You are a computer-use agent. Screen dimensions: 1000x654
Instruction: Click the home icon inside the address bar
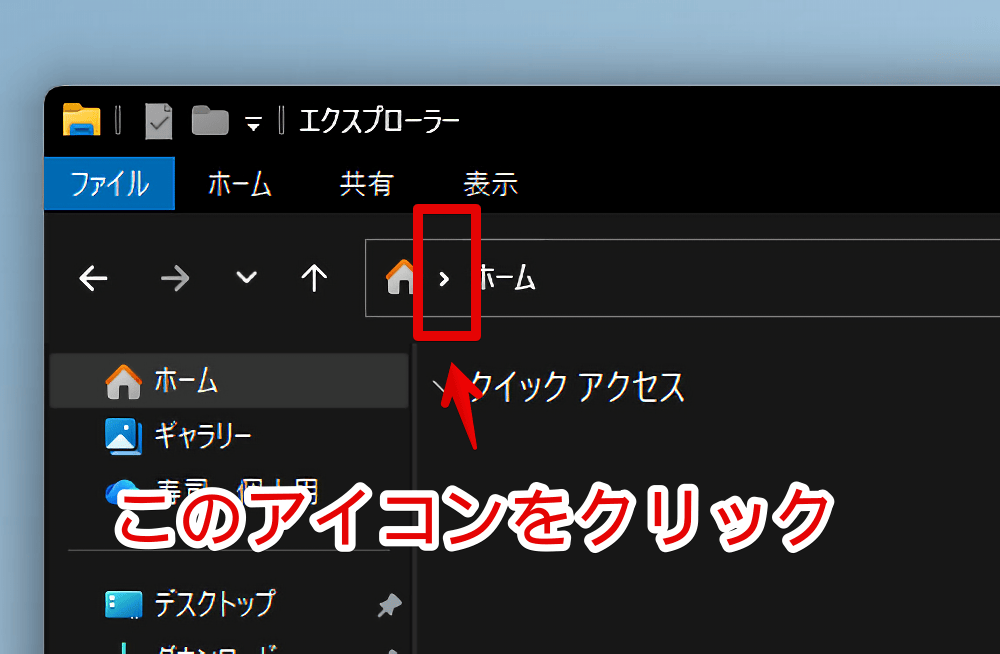(x=400, y=279)
